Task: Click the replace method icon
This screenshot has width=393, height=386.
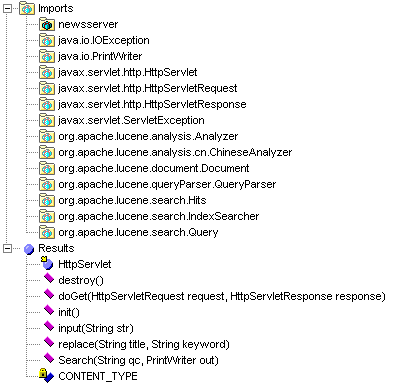Action: click(49, 342)
